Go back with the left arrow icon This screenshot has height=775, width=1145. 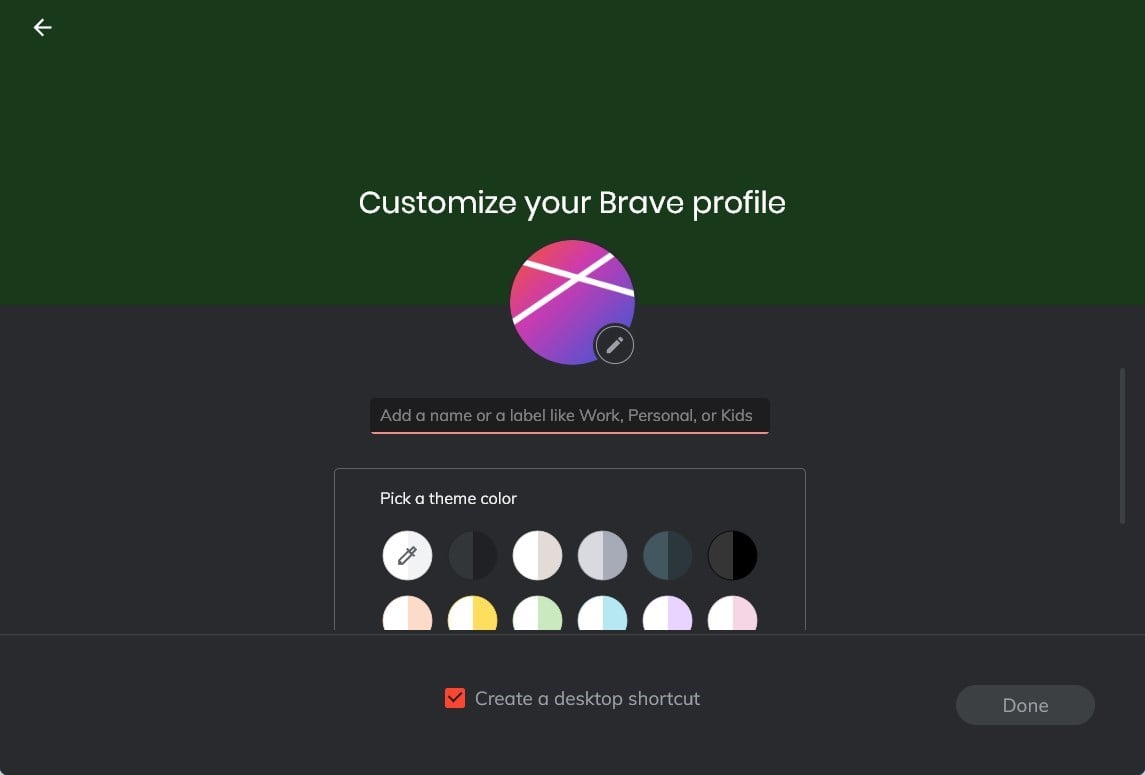point(42,28)
